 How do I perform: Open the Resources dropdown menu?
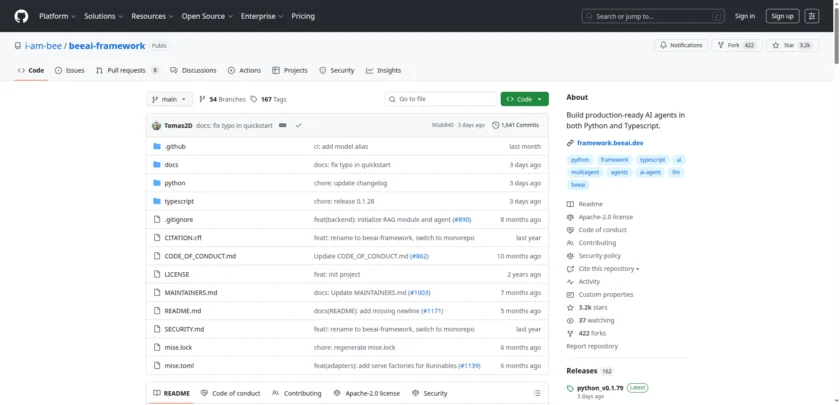click(152, 16)
